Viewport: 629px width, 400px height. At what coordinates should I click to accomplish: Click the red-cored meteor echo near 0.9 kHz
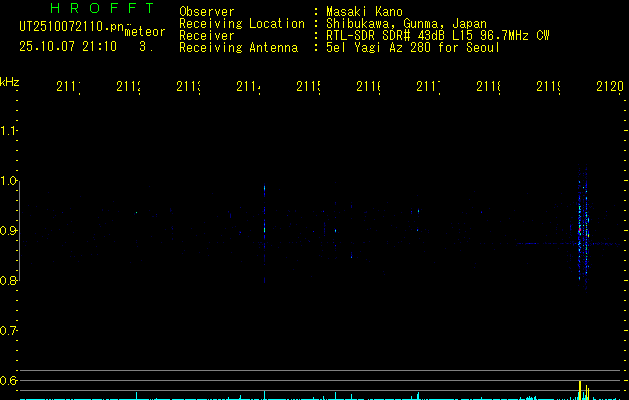pos(580,230)
